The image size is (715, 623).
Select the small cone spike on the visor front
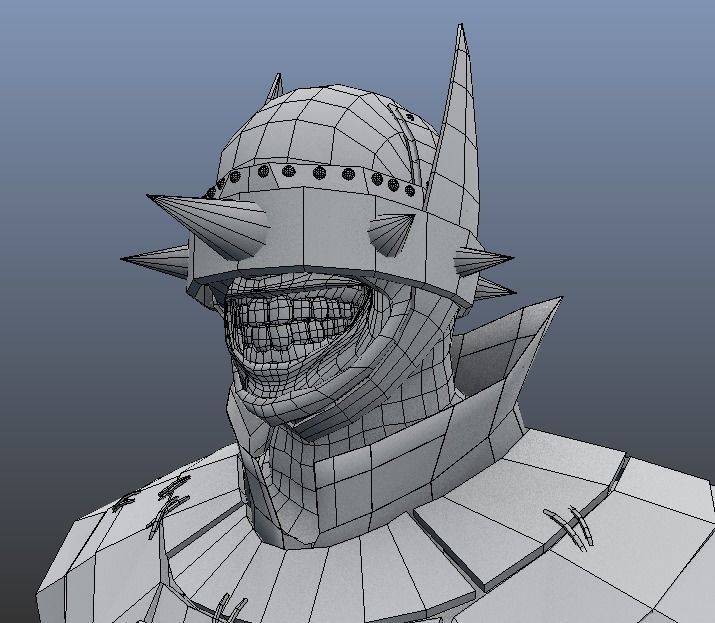pyautogui.click(x=393, y=235)
